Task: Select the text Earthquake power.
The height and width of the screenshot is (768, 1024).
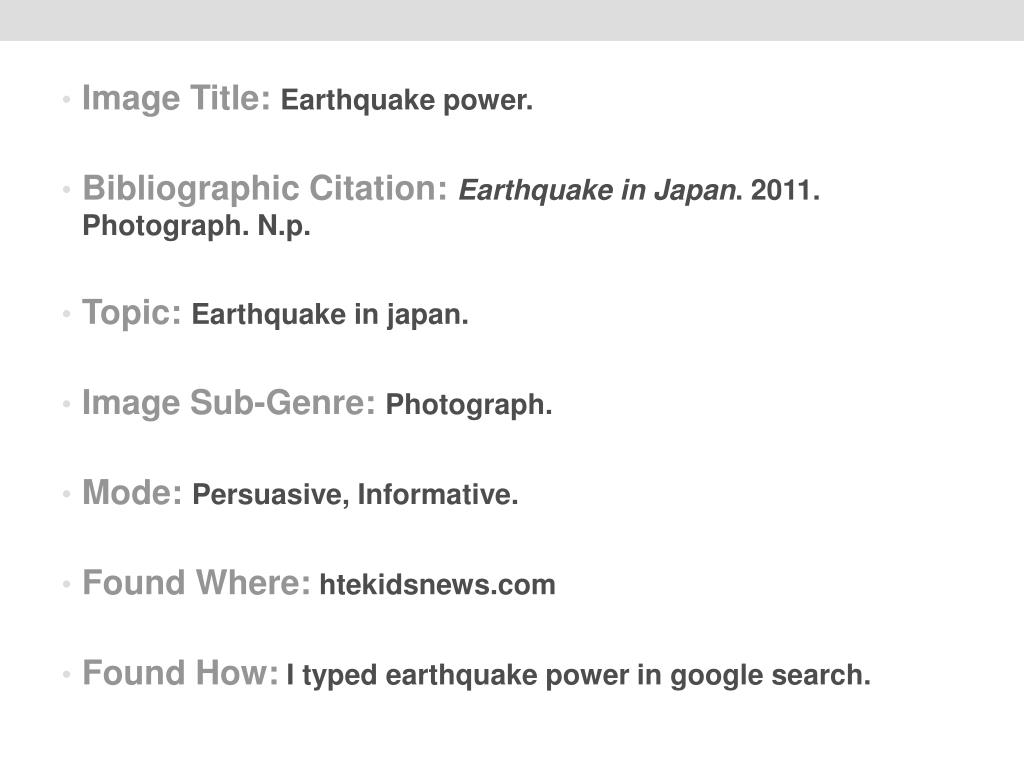Action: 407,101
